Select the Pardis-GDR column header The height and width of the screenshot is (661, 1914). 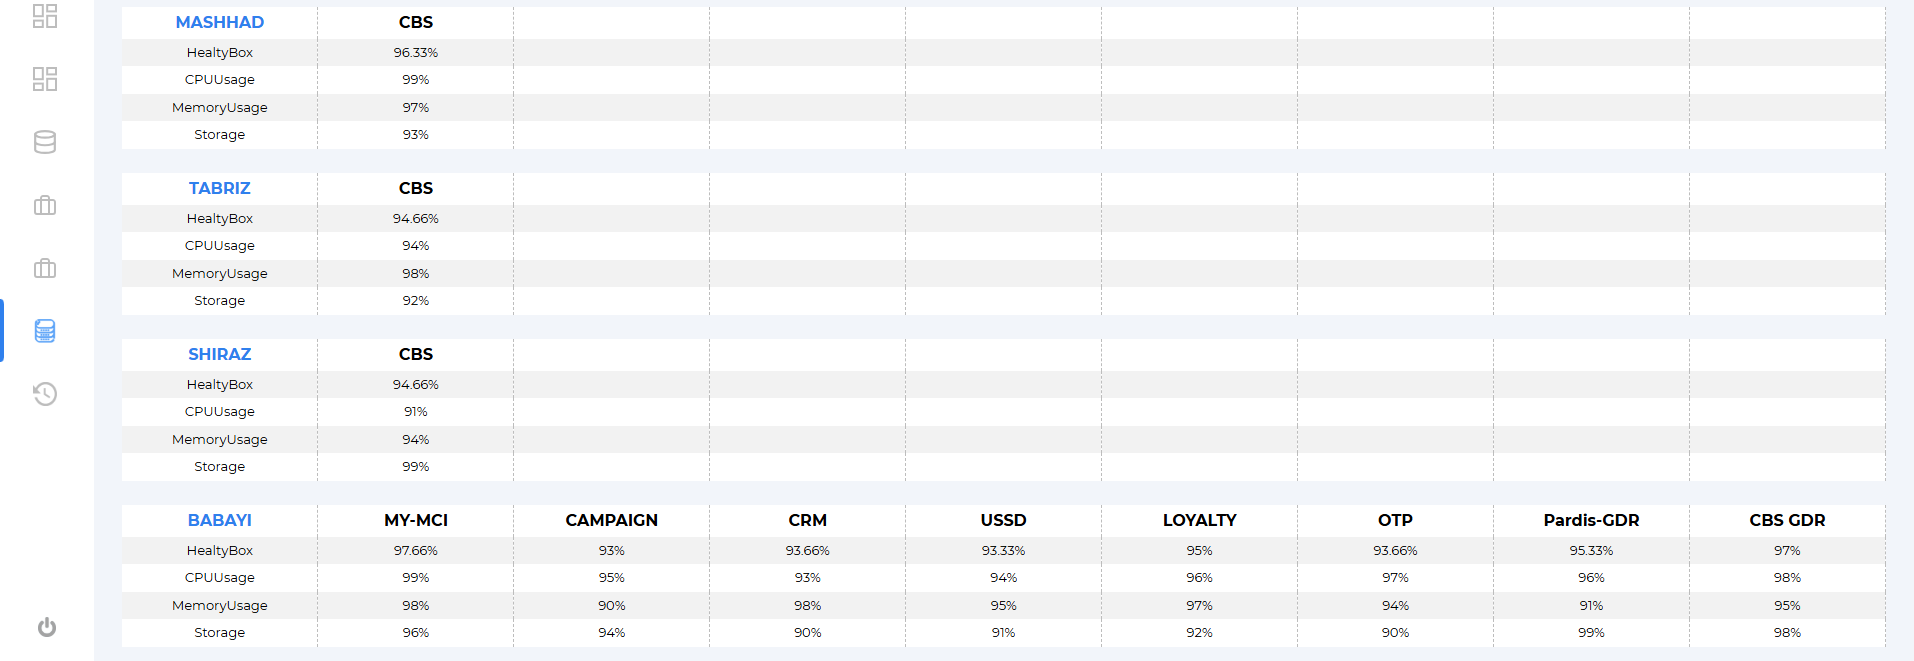pos(1591,520)
